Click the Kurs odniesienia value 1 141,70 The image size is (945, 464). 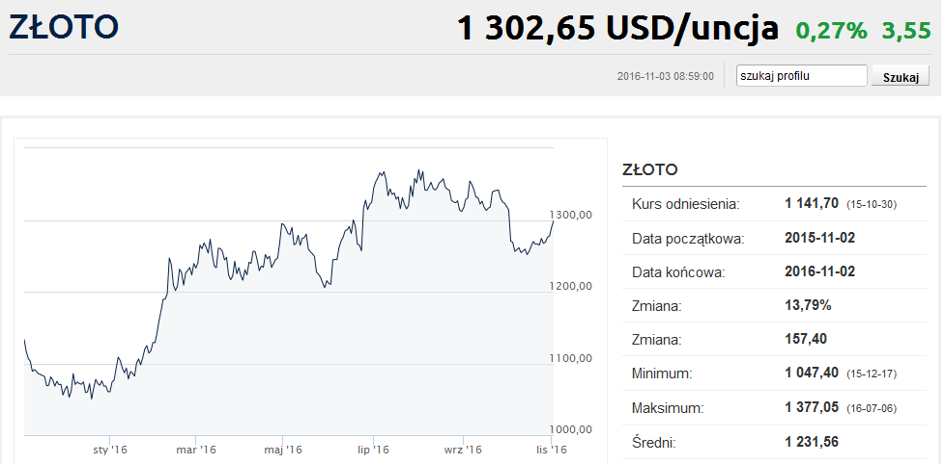811,204
